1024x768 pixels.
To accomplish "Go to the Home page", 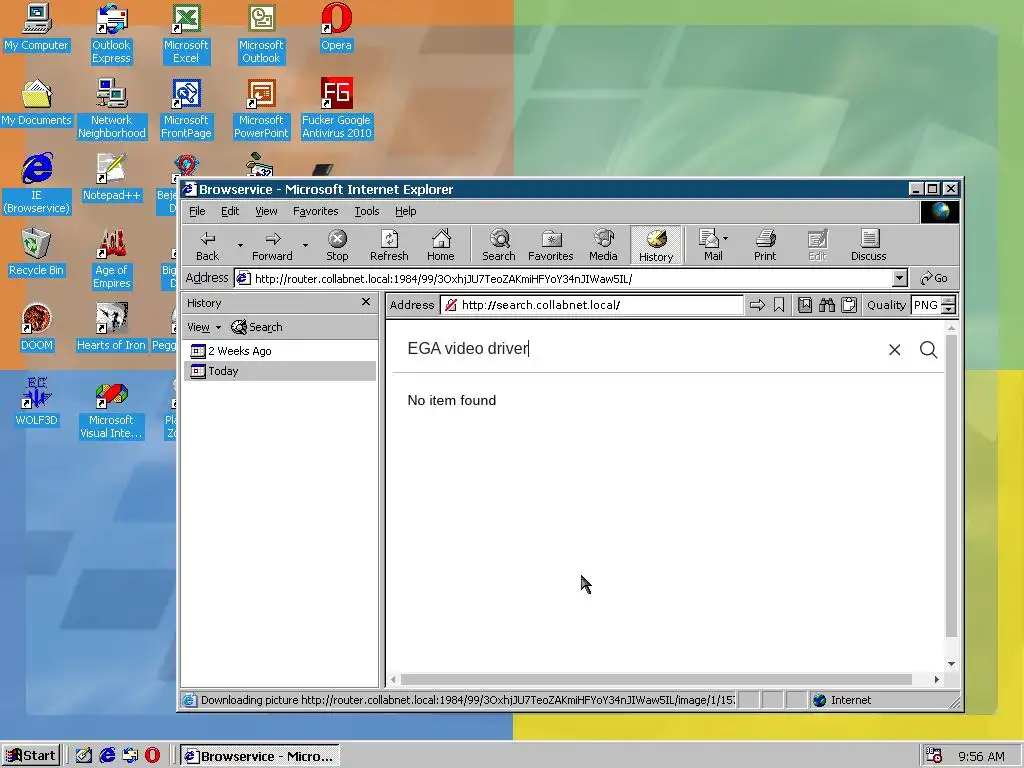I will (x=441, y=246).
